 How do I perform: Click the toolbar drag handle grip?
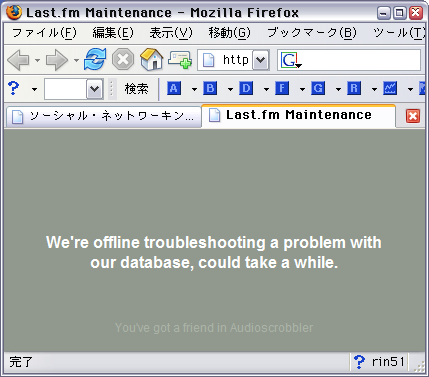112,89
